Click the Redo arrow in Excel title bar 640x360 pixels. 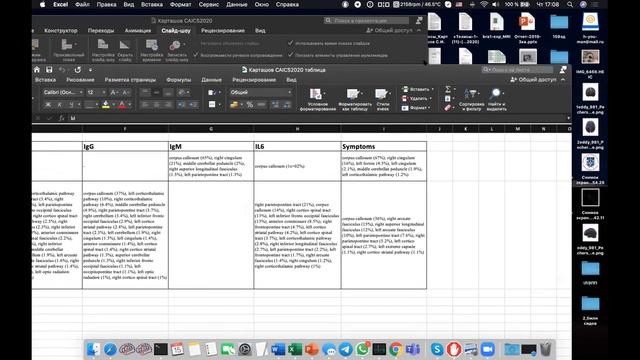[78, 70]
